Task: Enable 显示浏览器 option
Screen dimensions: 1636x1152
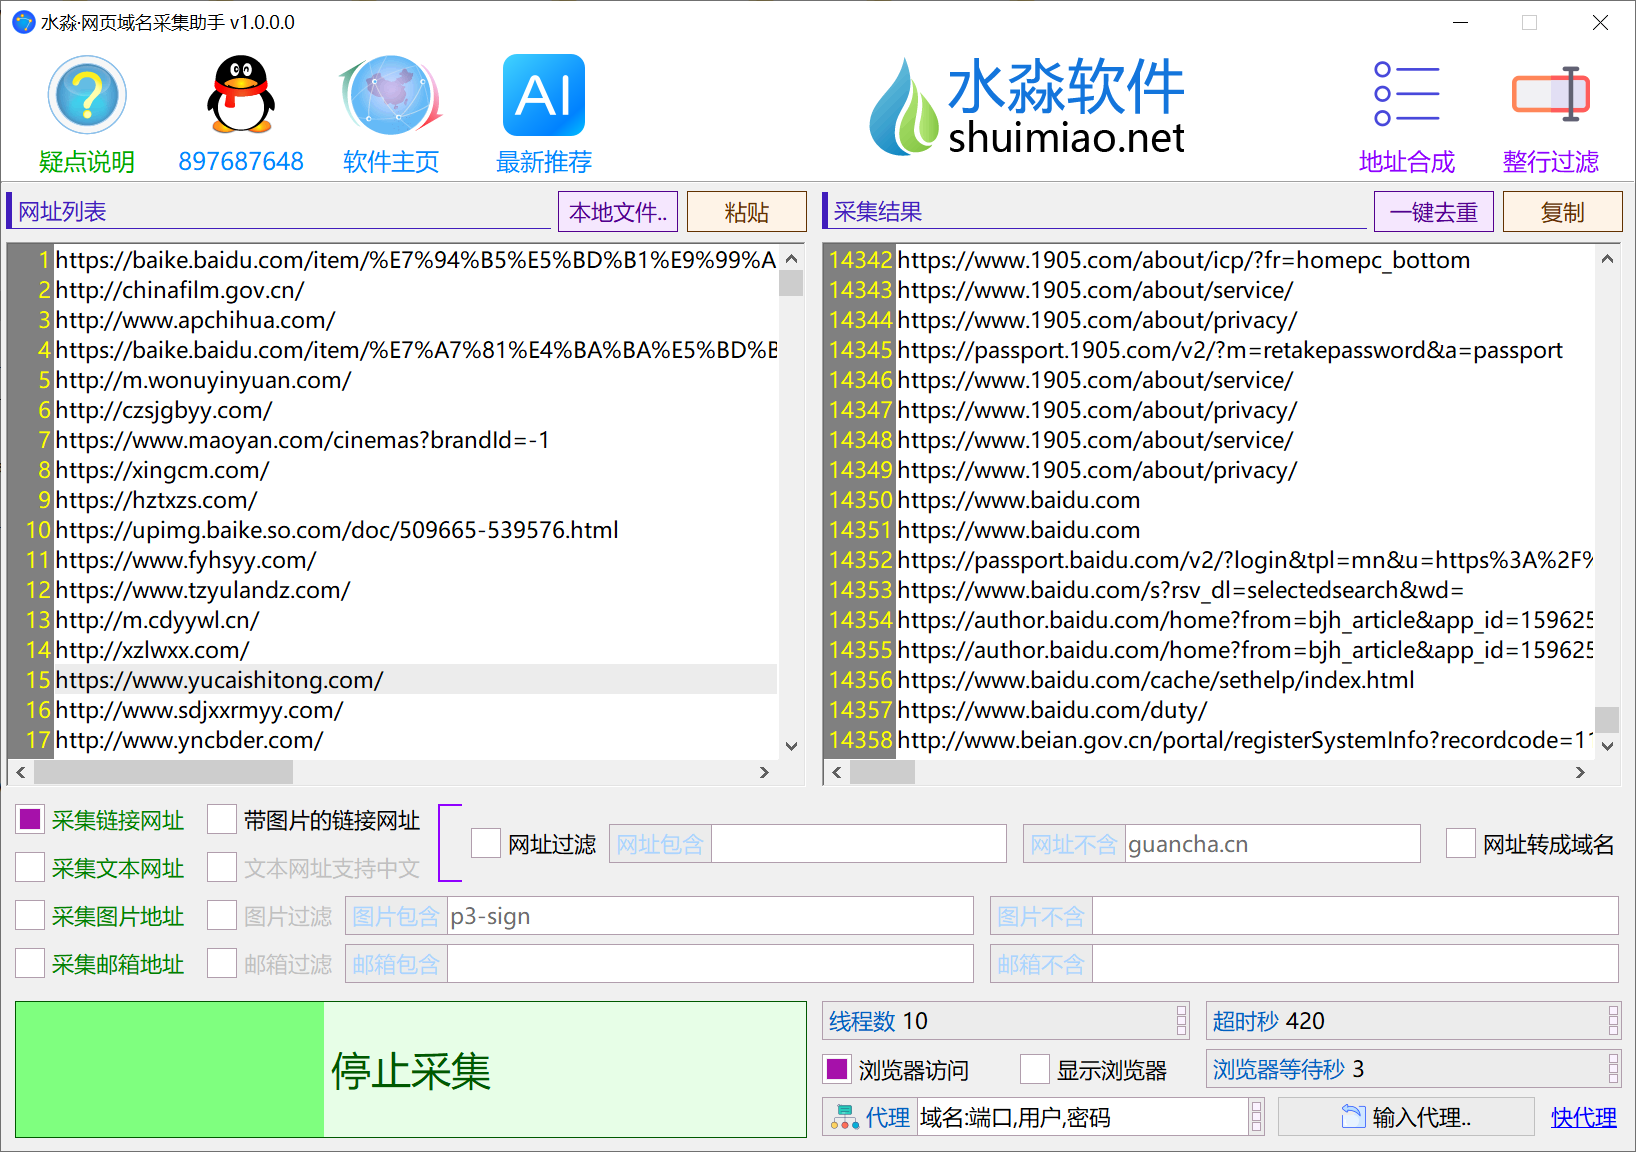Action: [1034, 1069]
